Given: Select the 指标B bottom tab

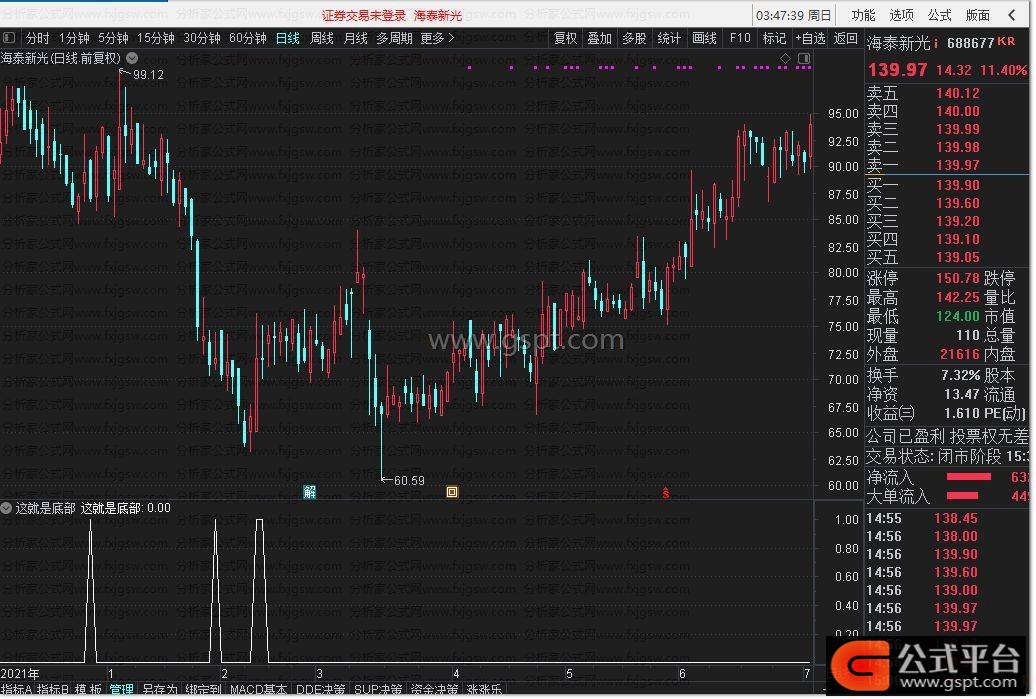Looking at the screenshot, I should pos(53,690).
